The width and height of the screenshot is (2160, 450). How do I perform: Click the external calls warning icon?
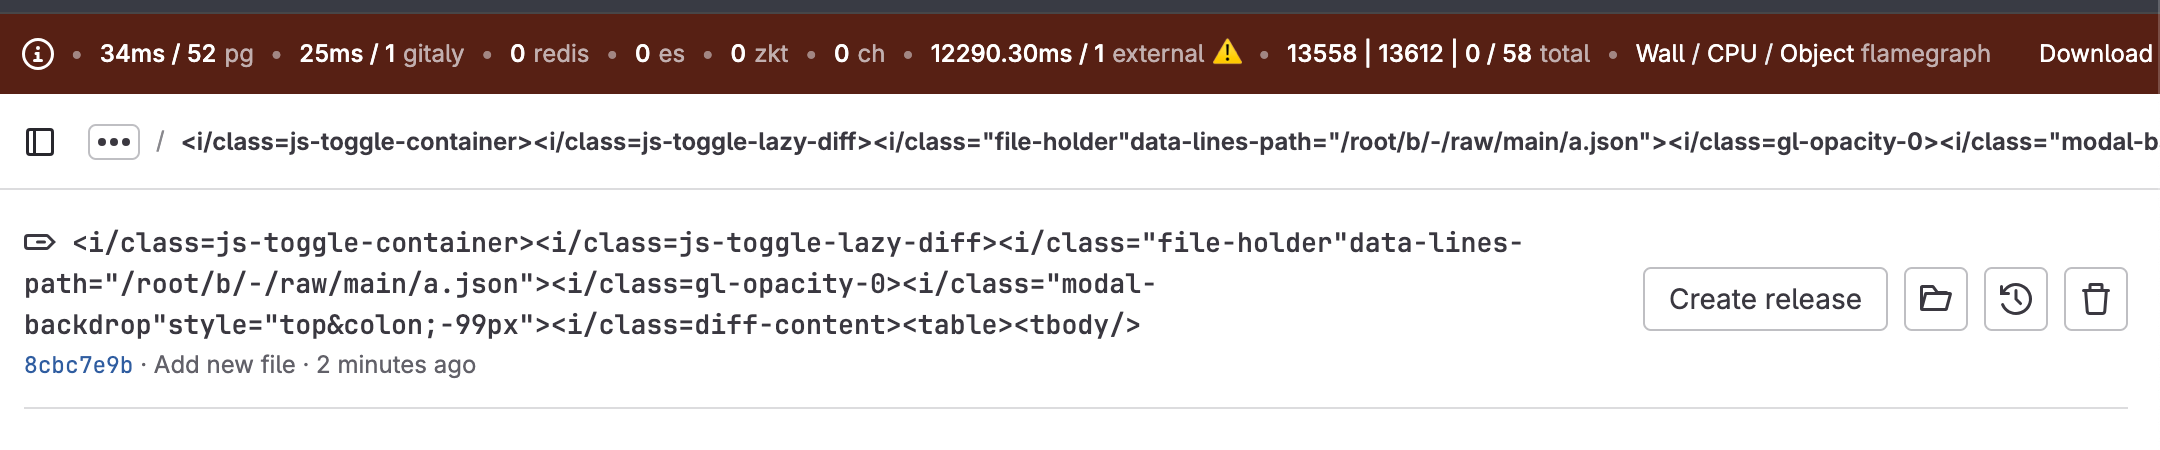(x=1227, y=52)
